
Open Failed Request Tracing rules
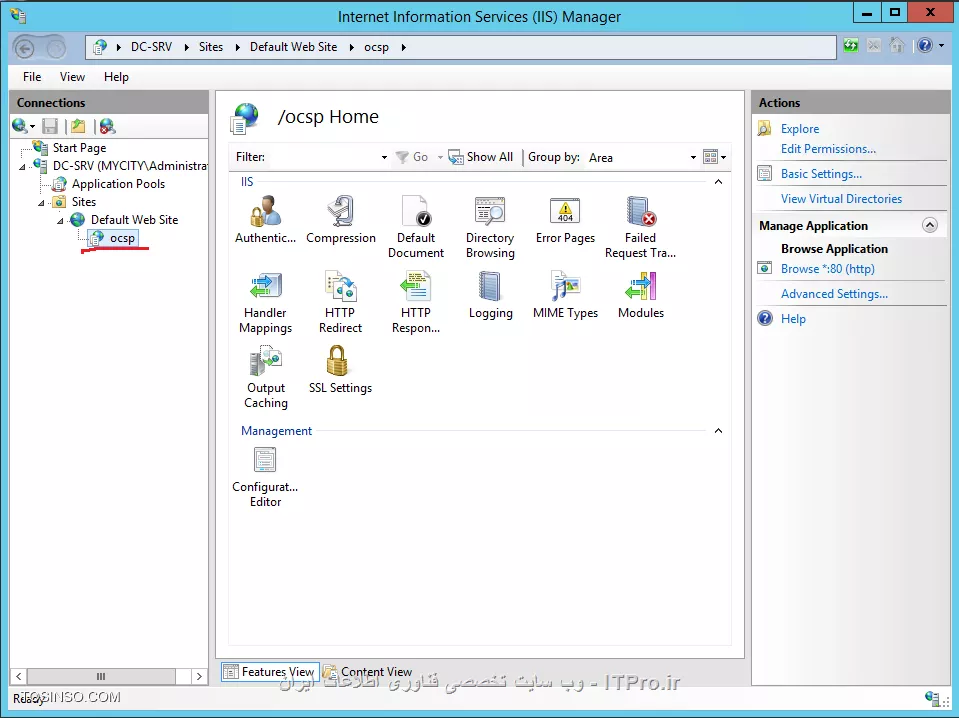tap(640, 226)
